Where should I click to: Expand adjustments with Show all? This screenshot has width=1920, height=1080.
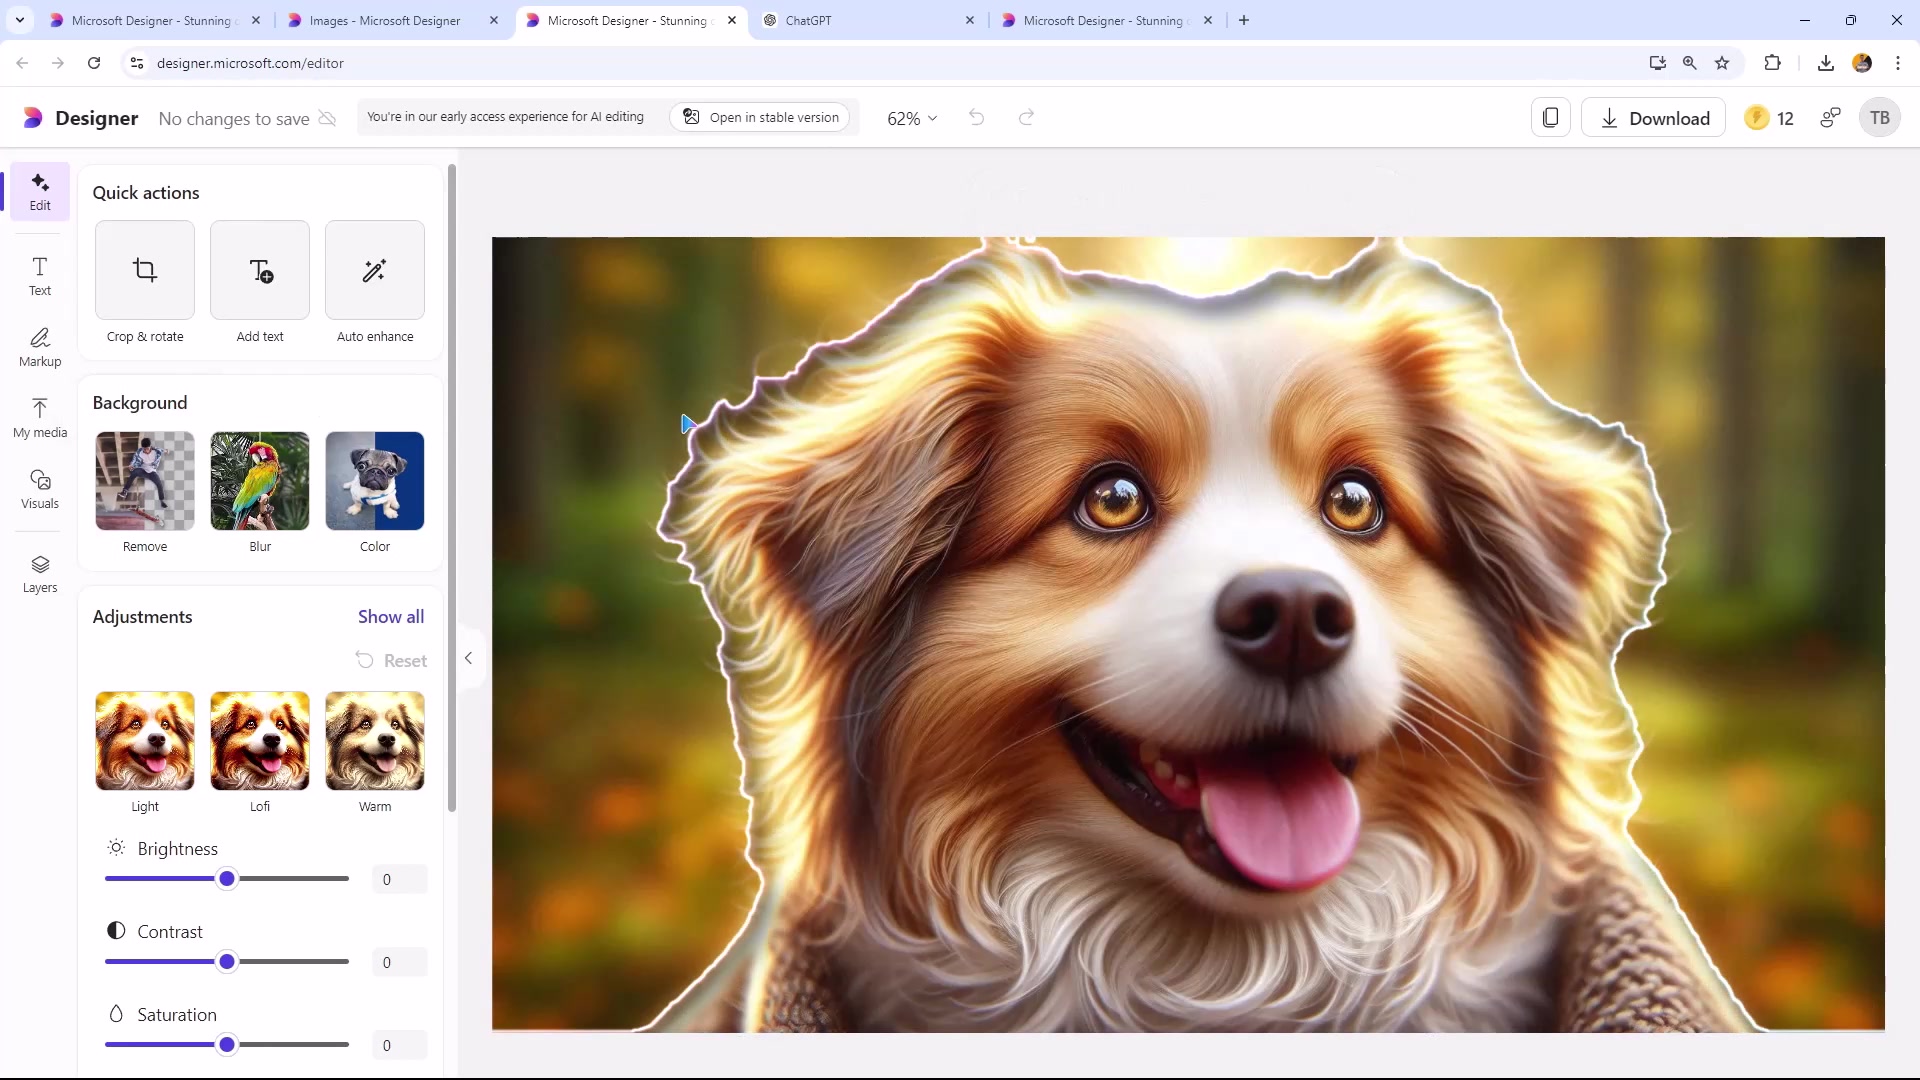tap(391, 617)
